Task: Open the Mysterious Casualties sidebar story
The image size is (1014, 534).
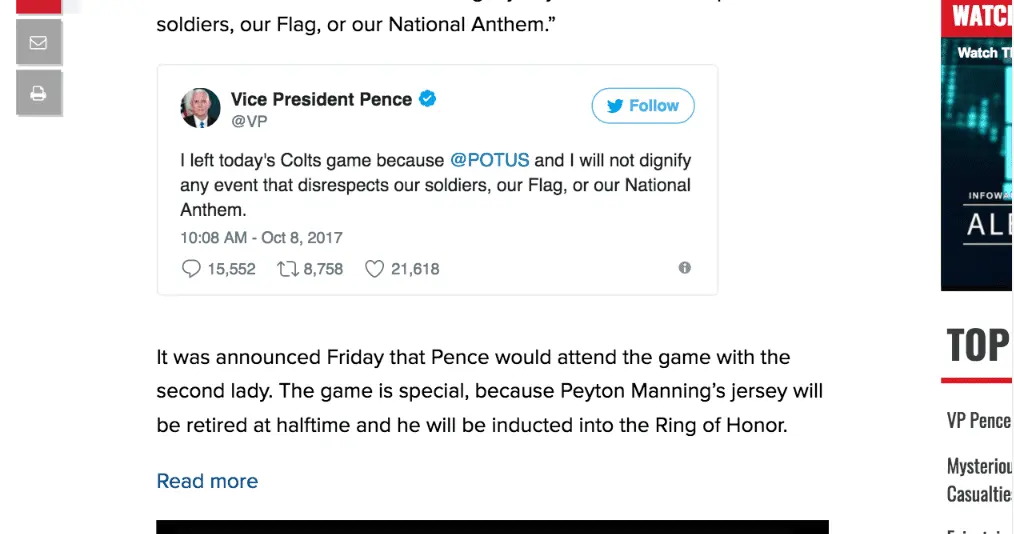Action: click(979, 480)
